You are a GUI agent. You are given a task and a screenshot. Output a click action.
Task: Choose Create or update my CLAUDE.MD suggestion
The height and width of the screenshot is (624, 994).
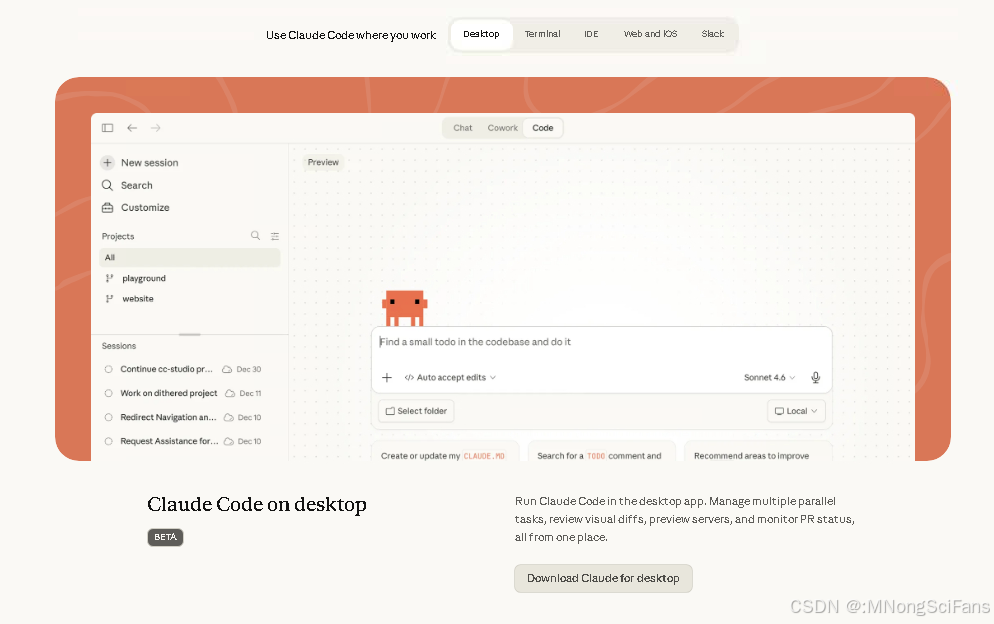click(x=445, y=452)
